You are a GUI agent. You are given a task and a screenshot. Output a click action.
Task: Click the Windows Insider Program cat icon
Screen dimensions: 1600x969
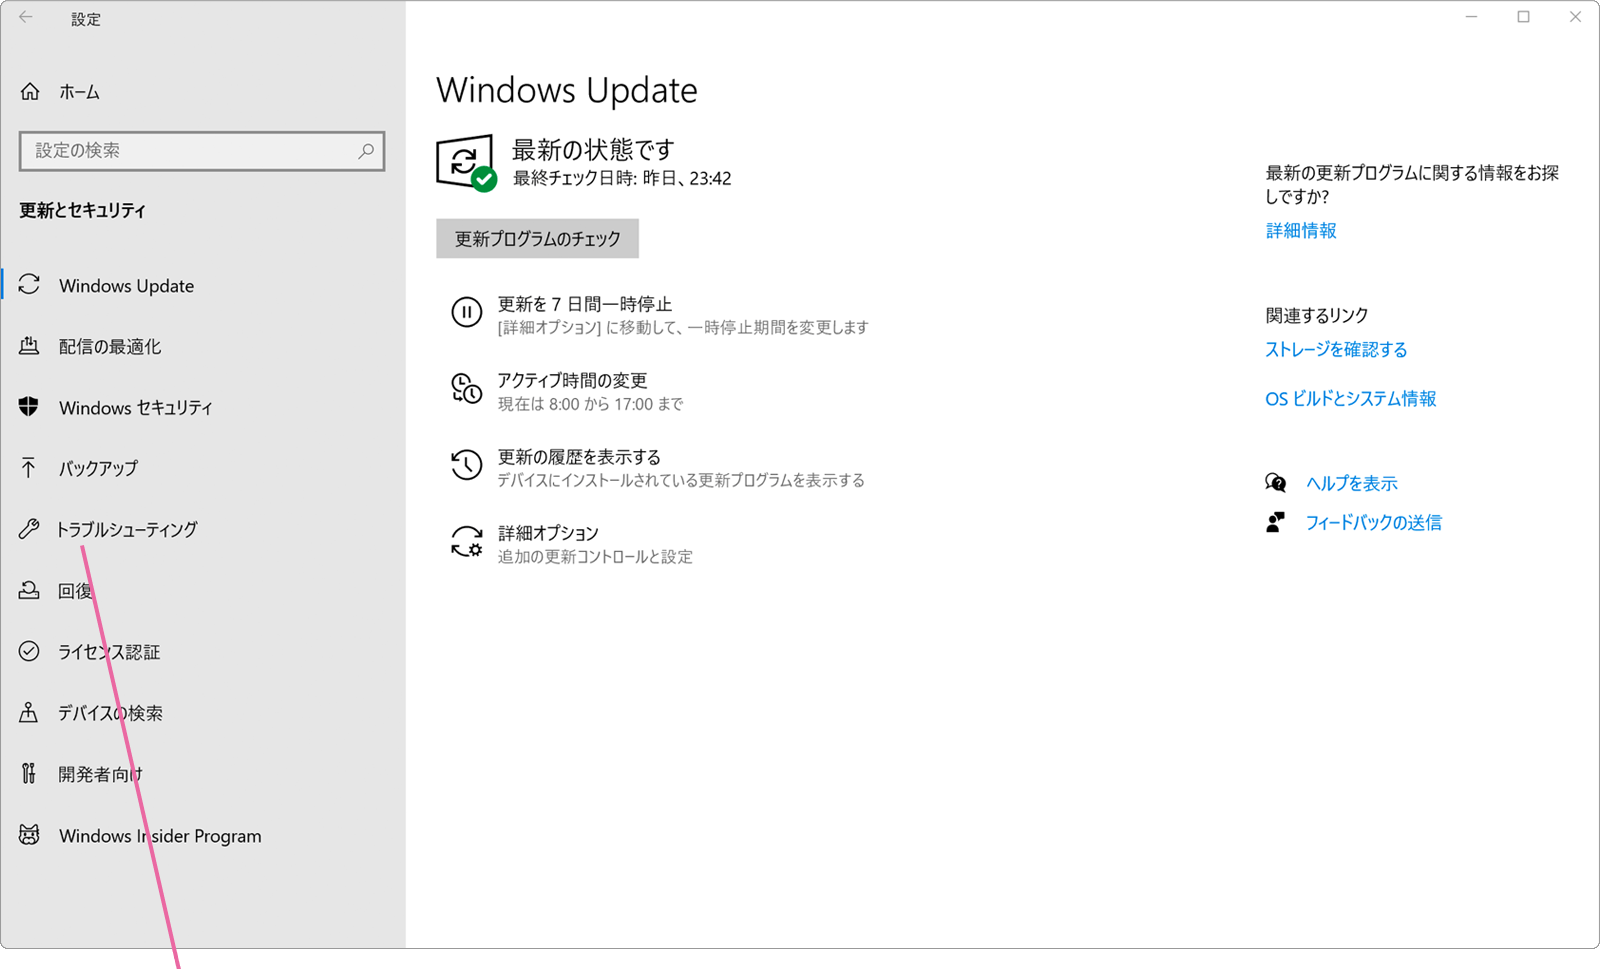[x=29, y=835]
